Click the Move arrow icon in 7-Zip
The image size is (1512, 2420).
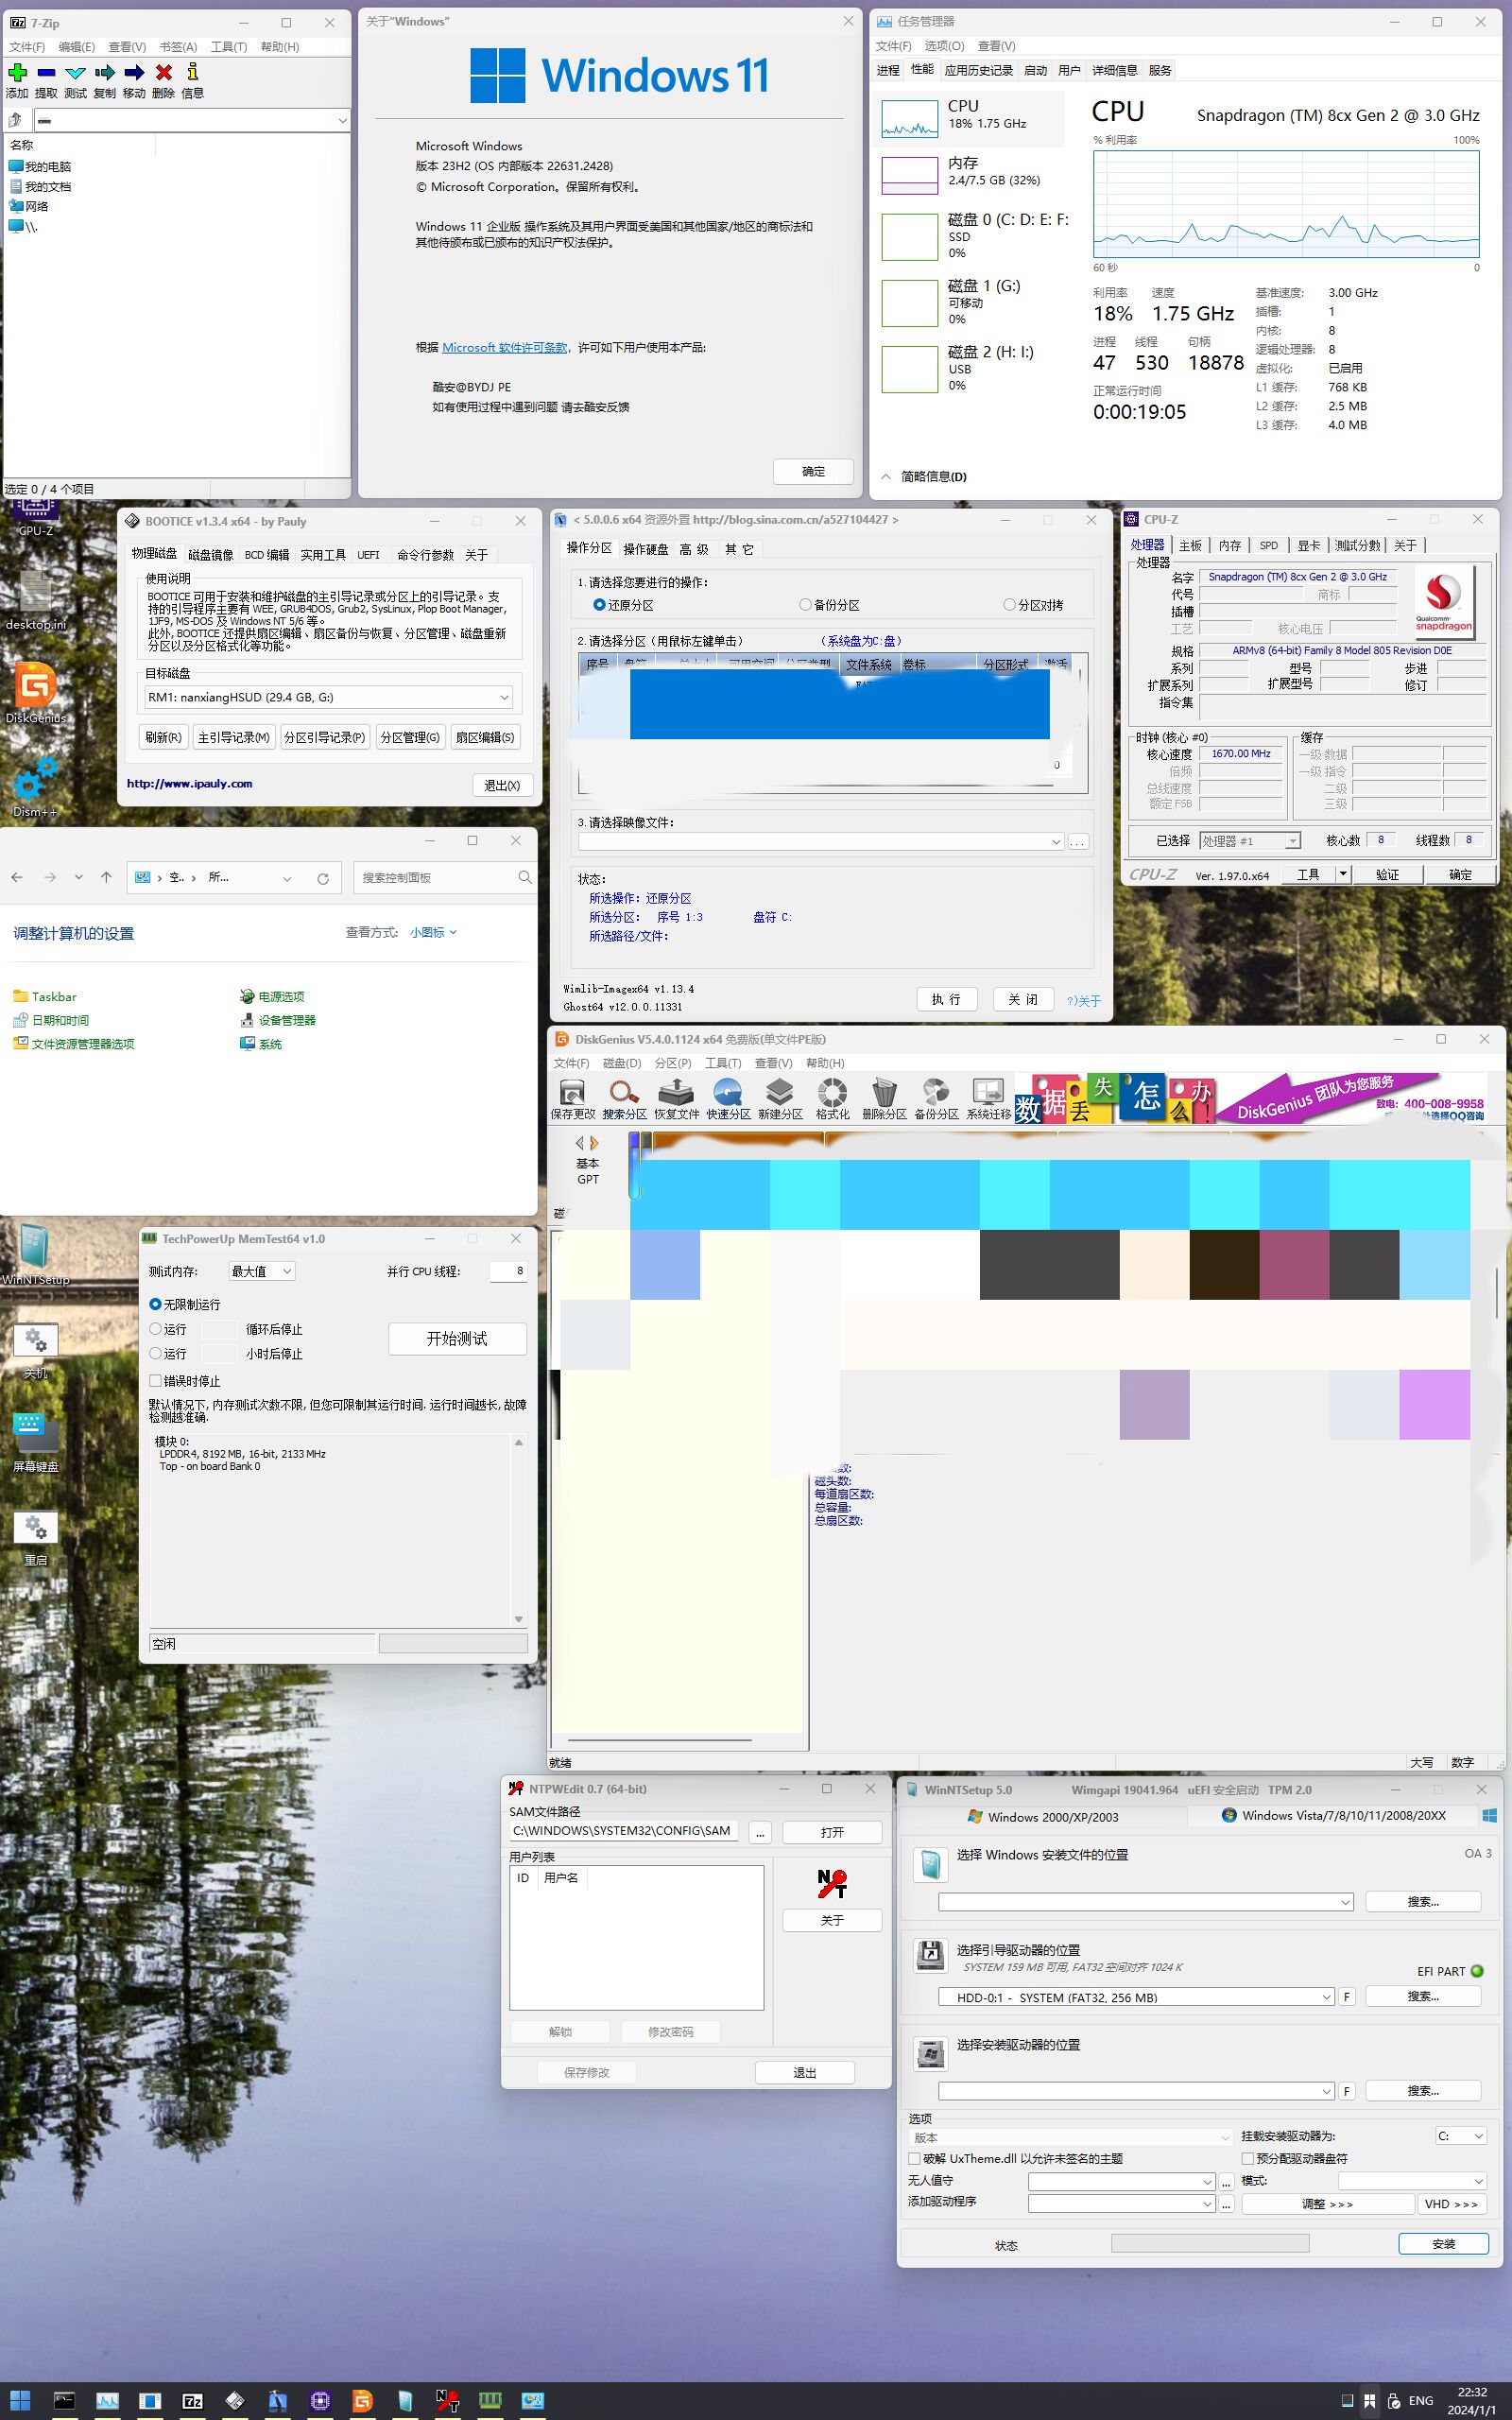(x=134, y=72)
